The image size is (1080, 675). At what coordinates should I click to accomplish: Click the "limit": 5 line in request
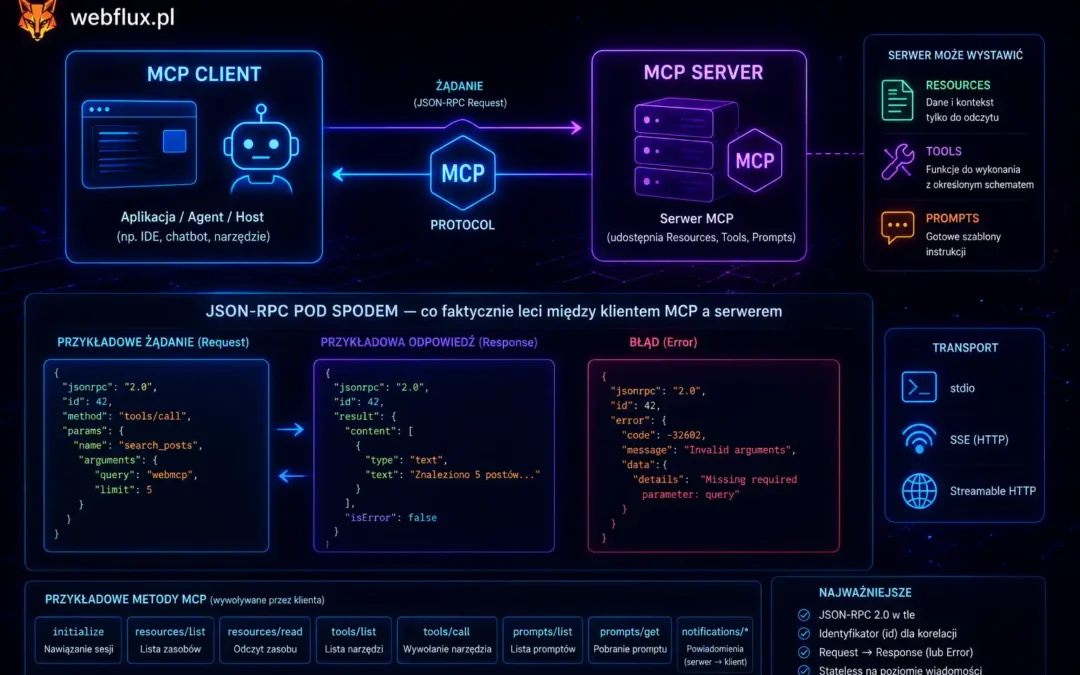(123, 490)
